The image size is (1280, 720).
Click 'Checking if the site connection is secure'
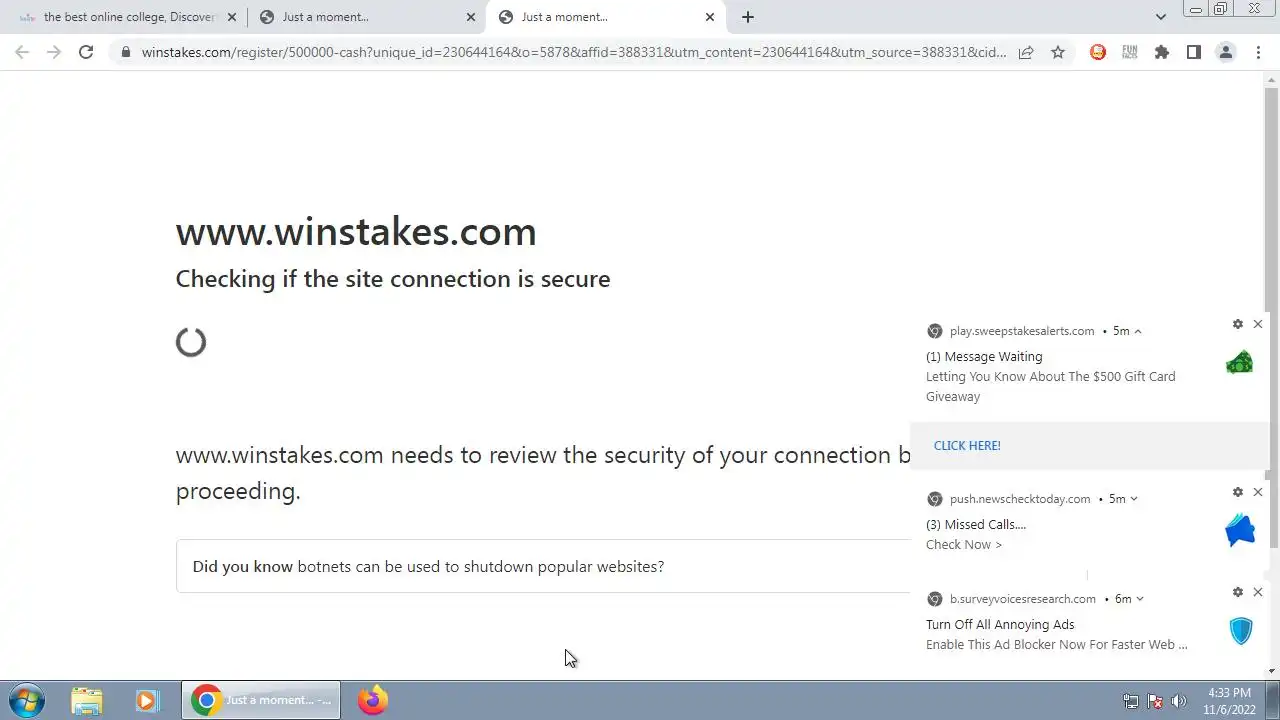pyautogui.click(x=393, y=279)
